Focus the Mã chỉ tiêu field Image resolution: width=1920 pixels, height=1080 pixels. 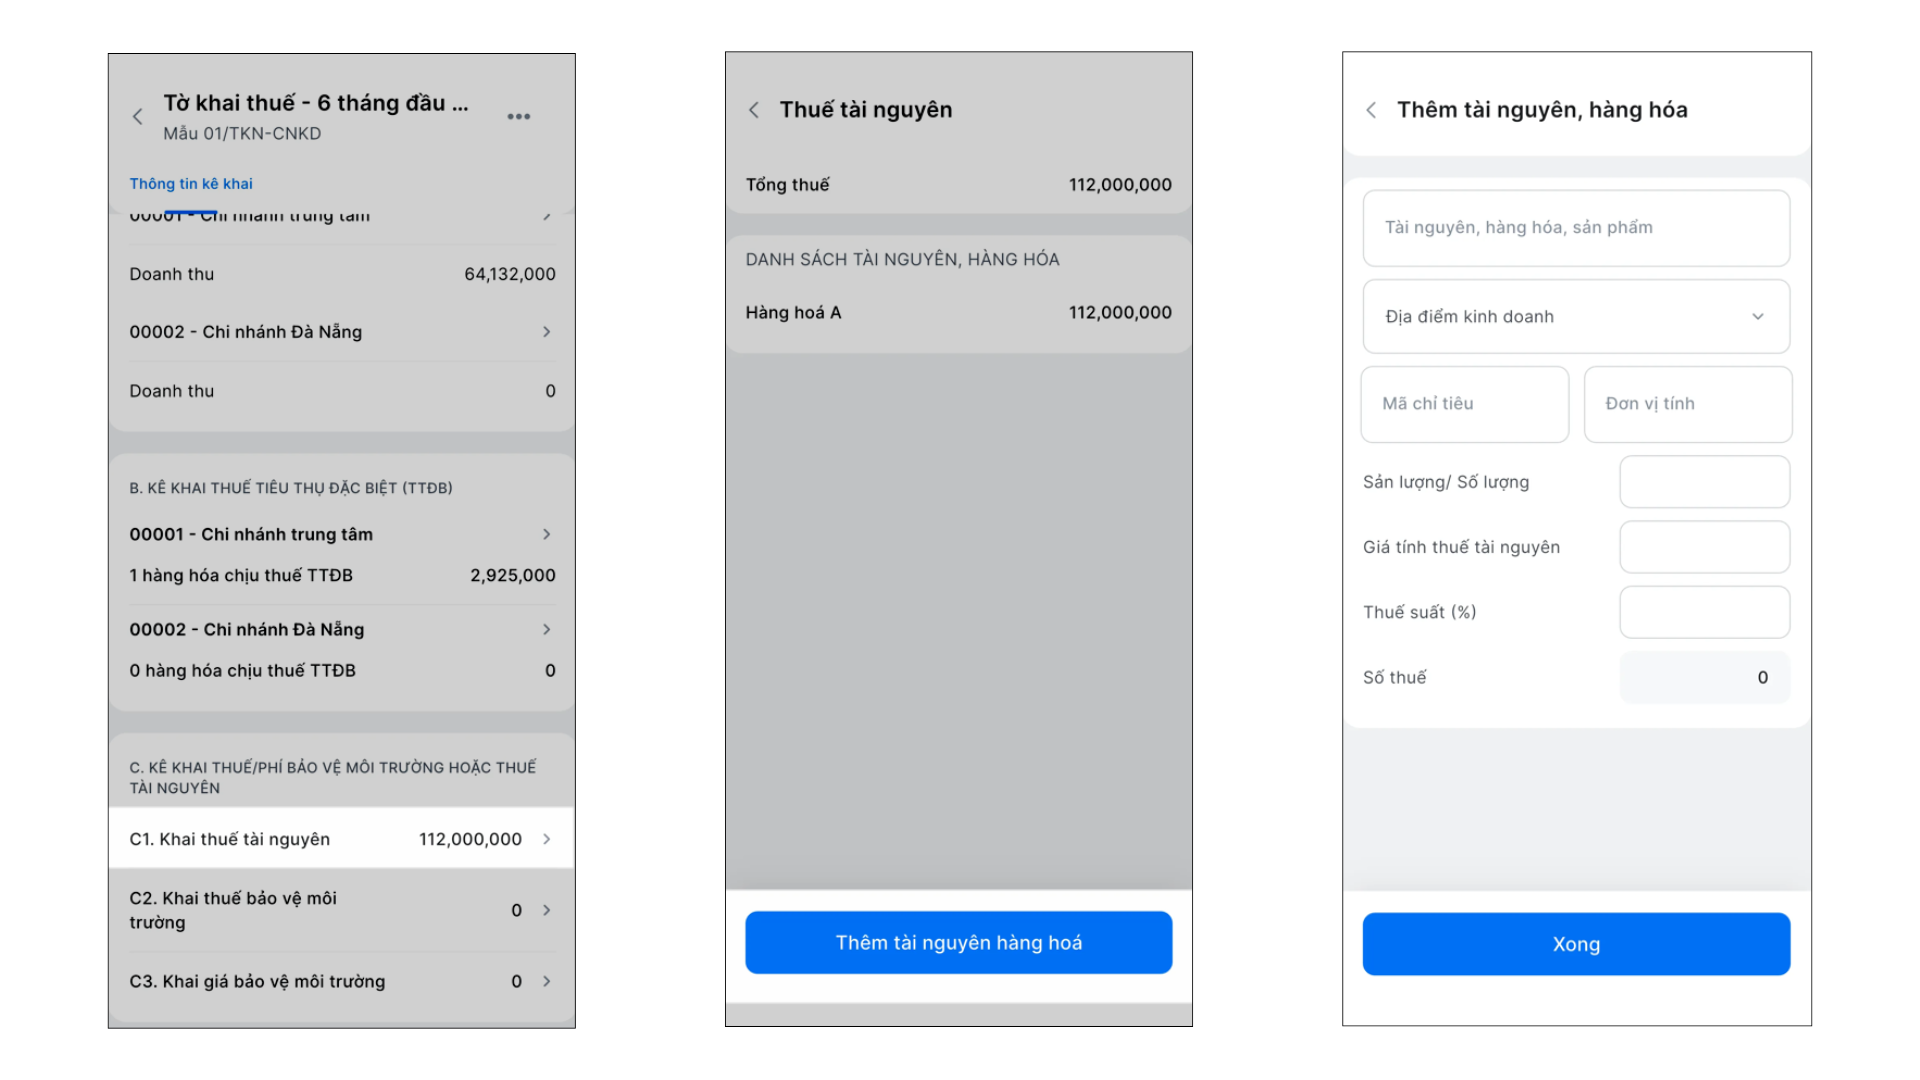[x=1465, y=404]
